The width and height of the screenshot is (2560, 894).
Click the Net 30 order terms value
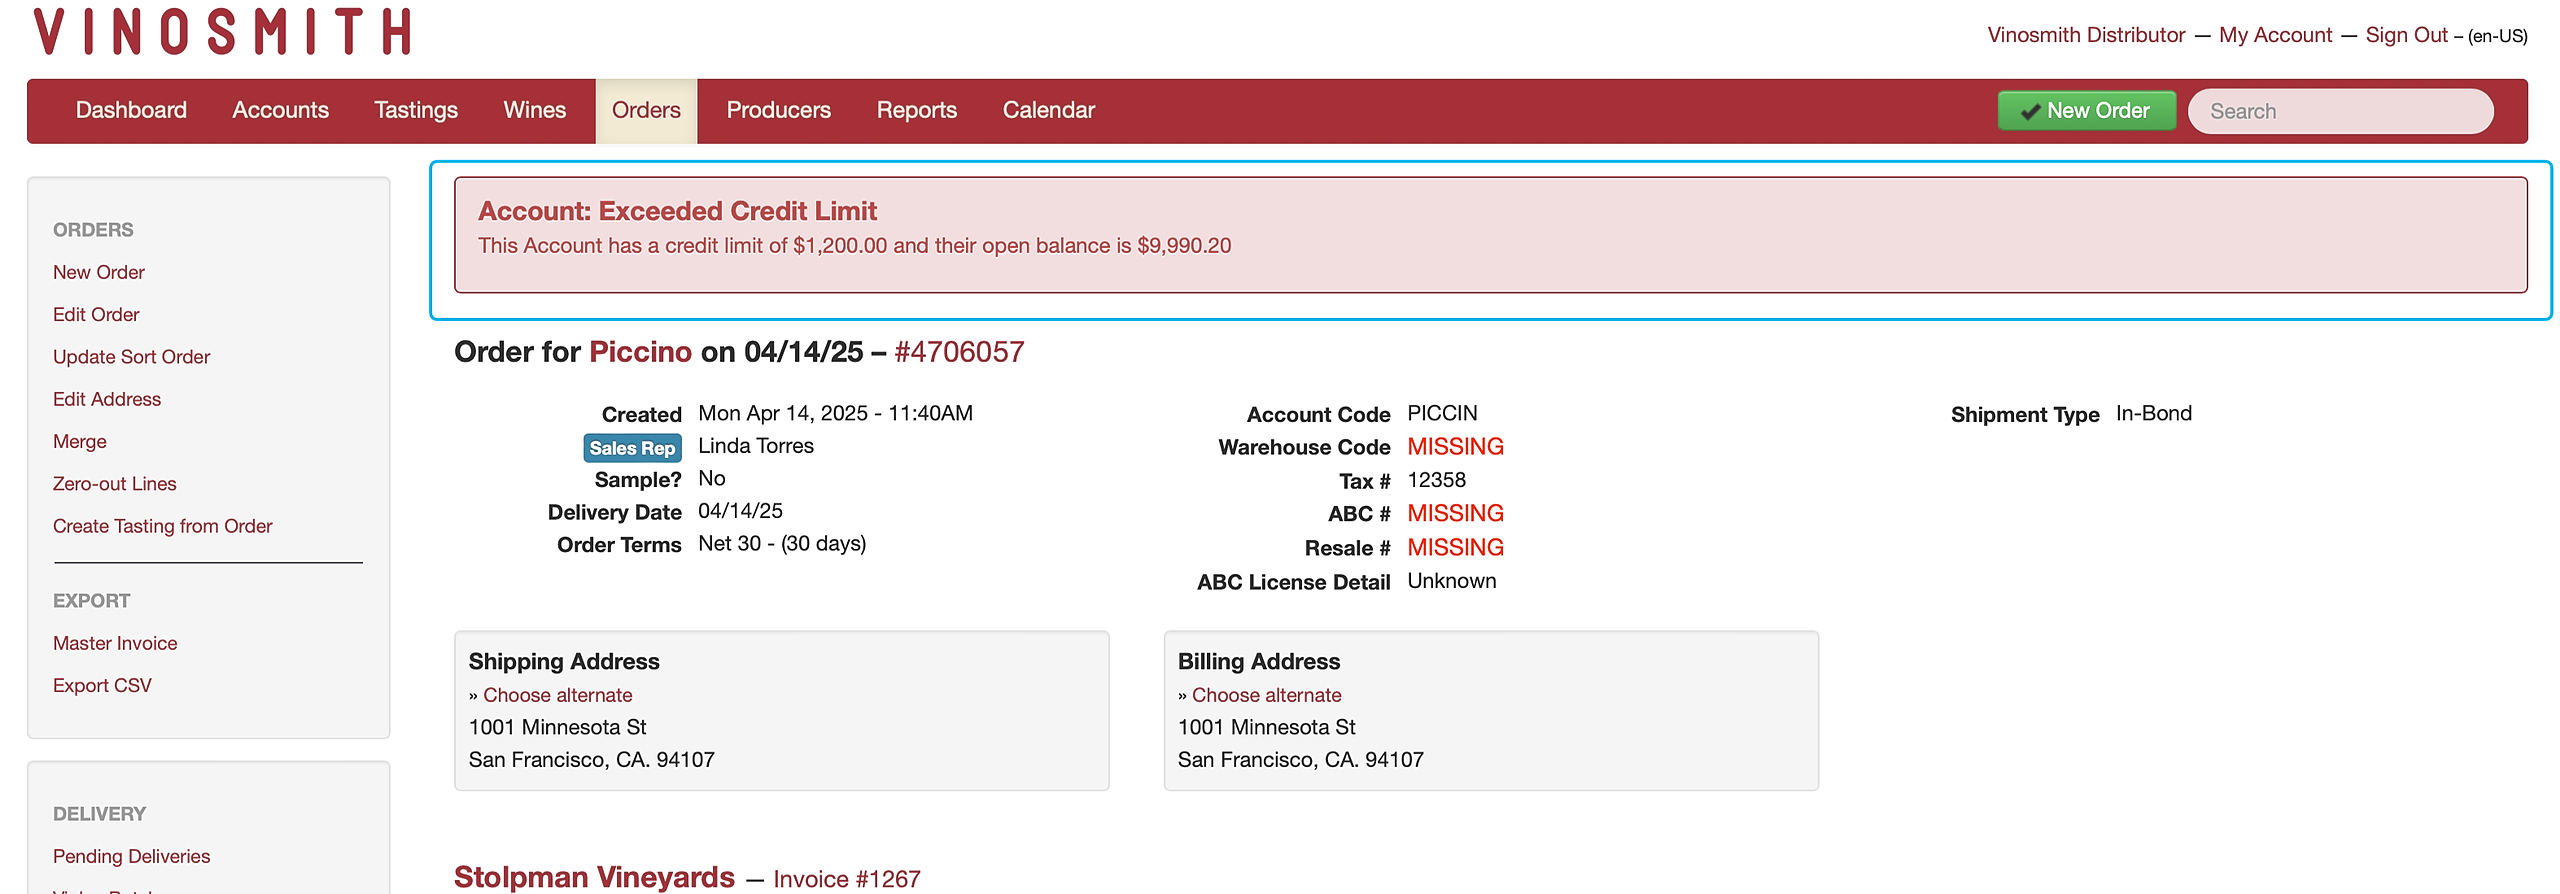pyautogui.click(x=782, y=544)
